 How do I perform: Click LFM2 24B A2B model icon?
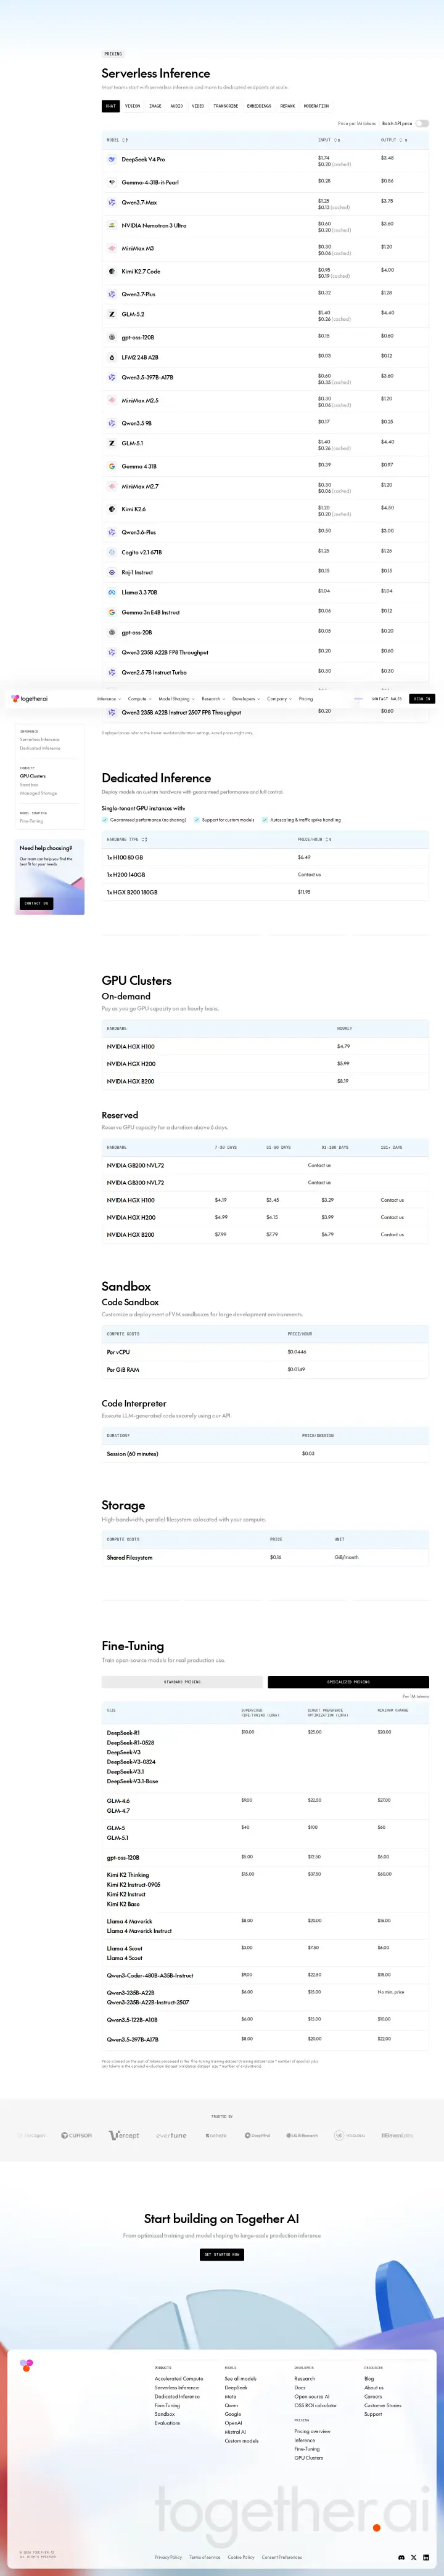[x=112, y=357]
